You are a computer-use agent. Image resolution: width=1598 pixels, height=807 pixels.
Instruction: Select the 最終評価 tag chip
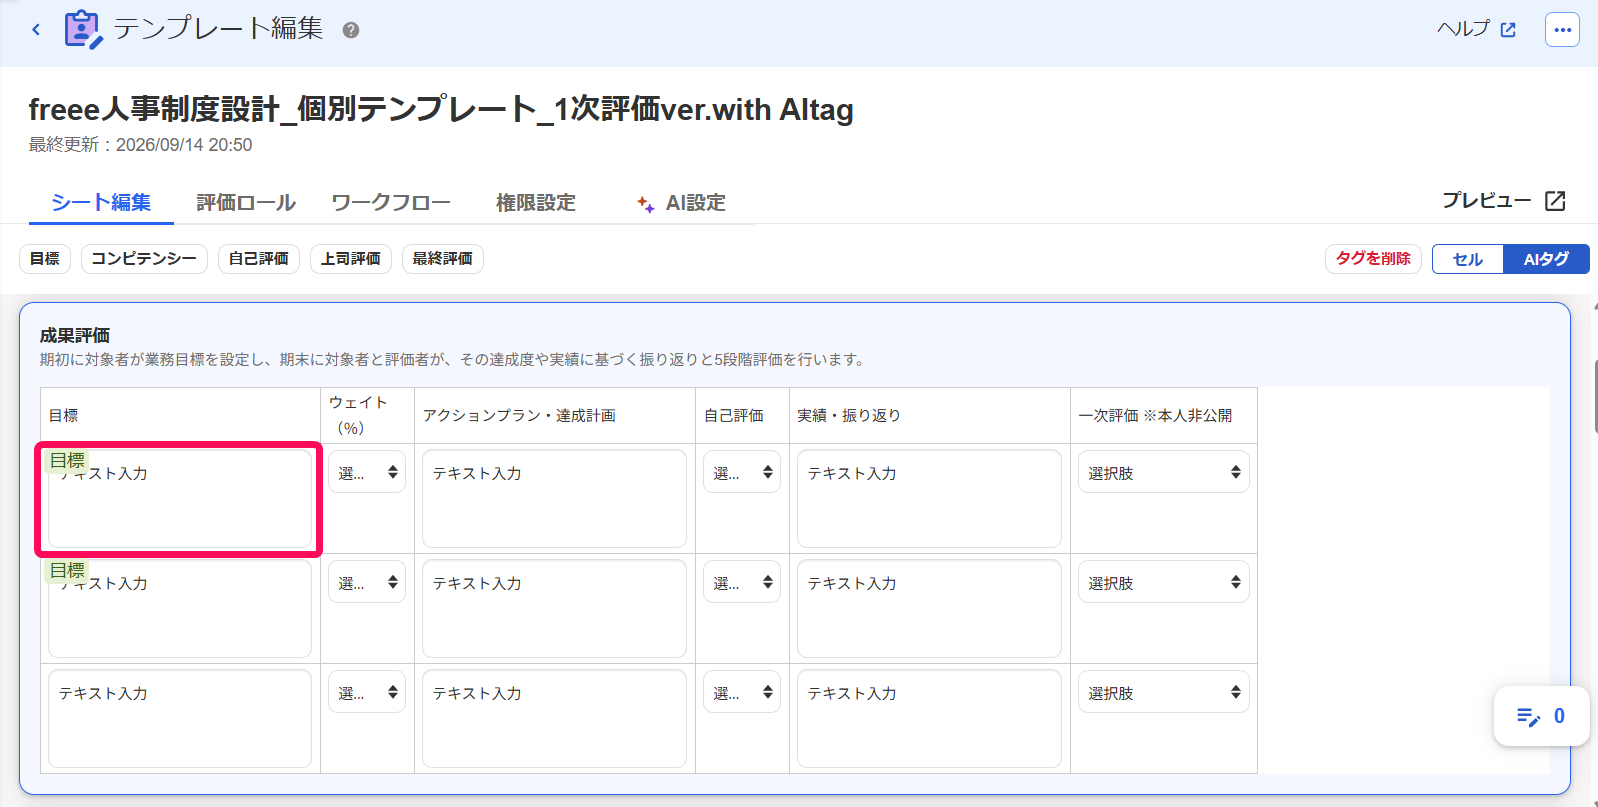coord(443,259)
